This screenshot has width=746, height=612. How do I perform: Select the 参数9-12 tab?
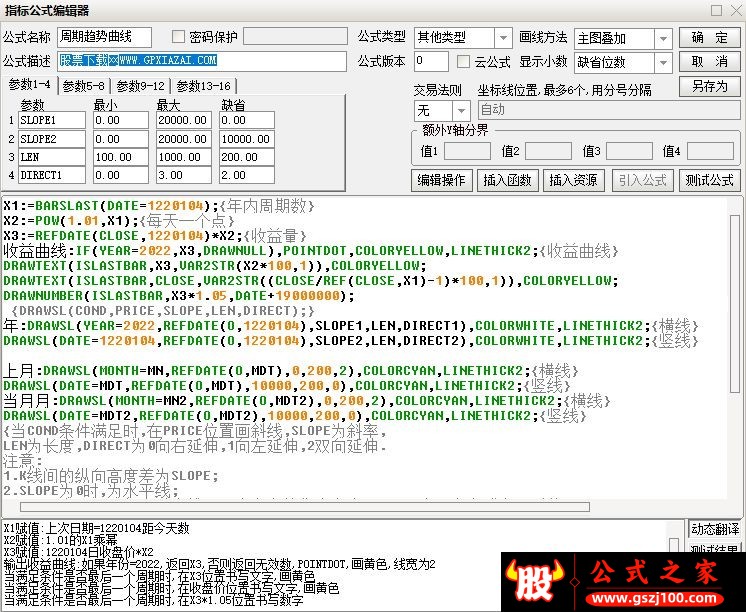pyautogui.click(x=139, y=86)
